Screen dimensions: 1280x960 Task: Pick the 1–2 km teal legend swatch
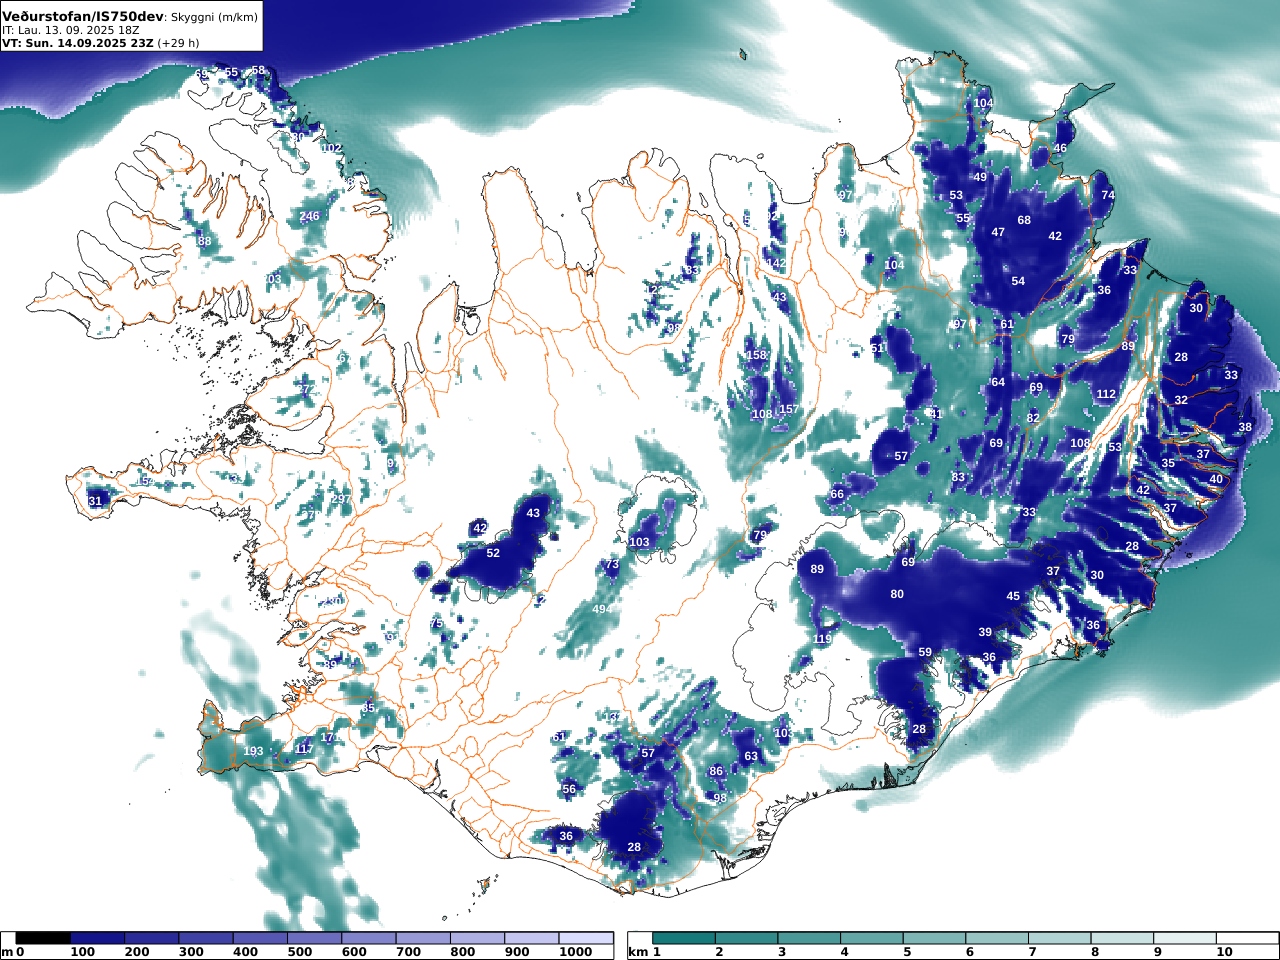tap(684, 938)
